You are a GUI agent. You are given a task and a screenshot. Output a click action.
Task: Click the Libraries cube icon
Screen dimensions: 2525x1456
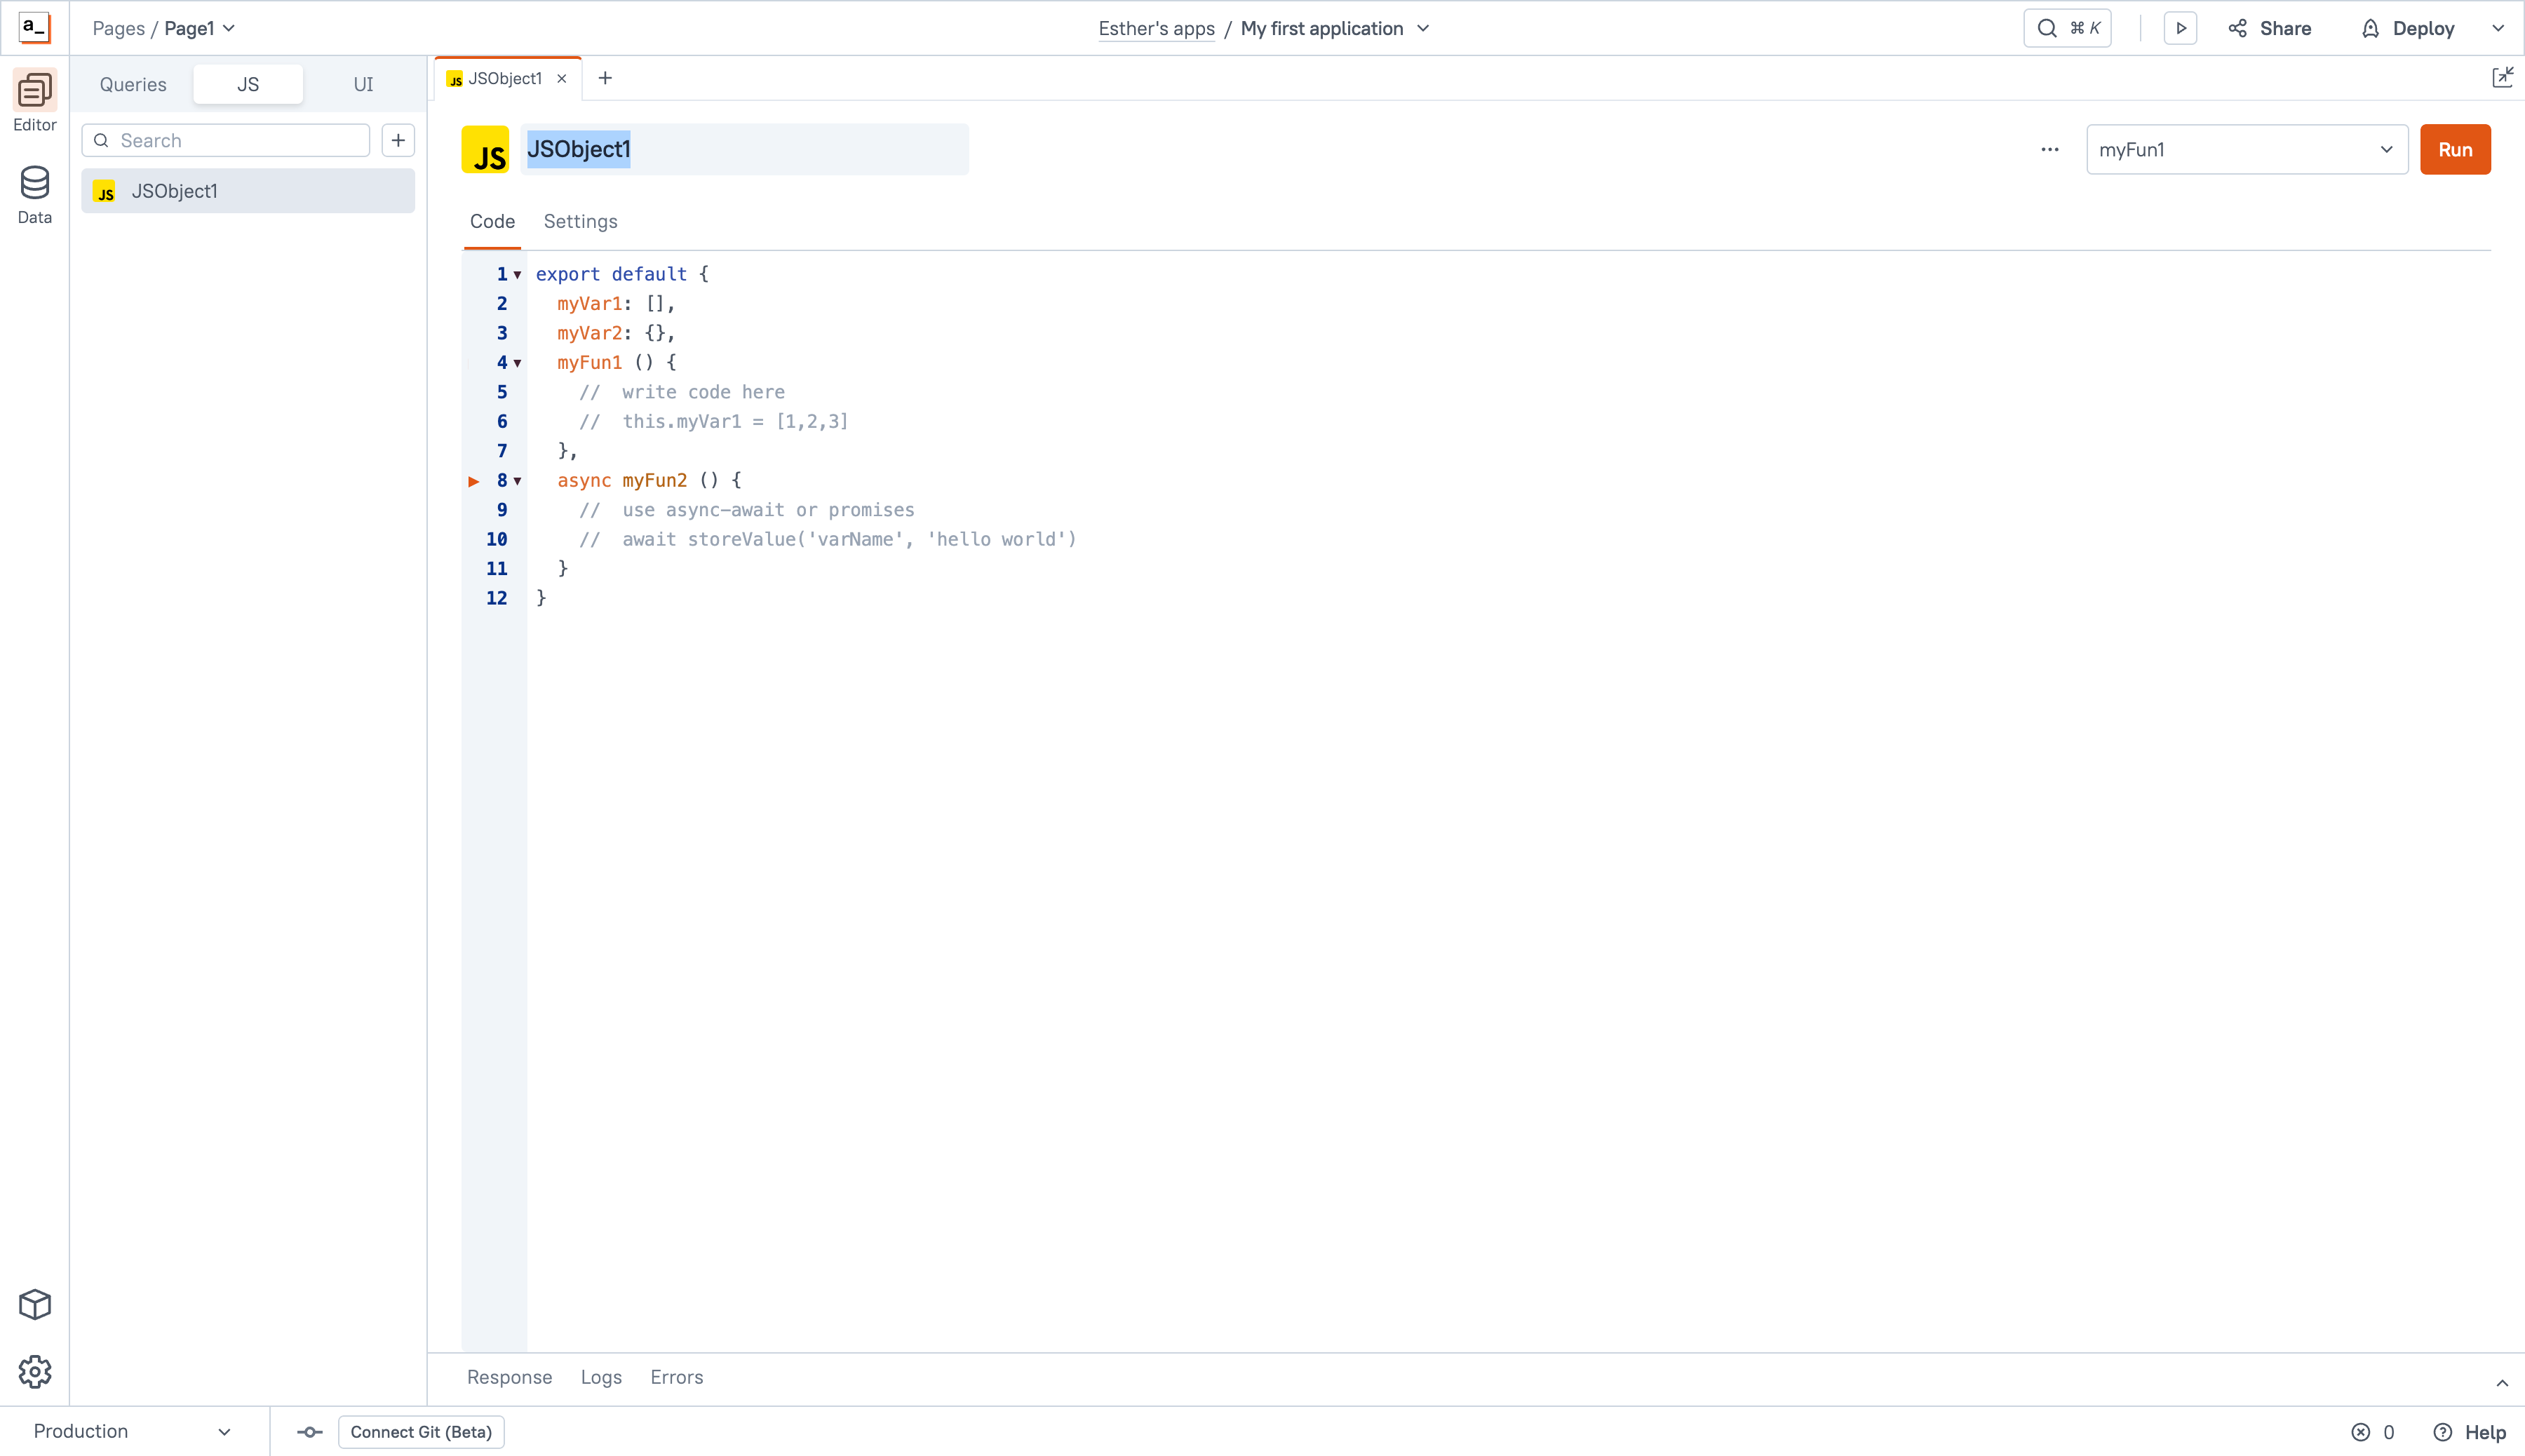click(x=34, y=1304)
